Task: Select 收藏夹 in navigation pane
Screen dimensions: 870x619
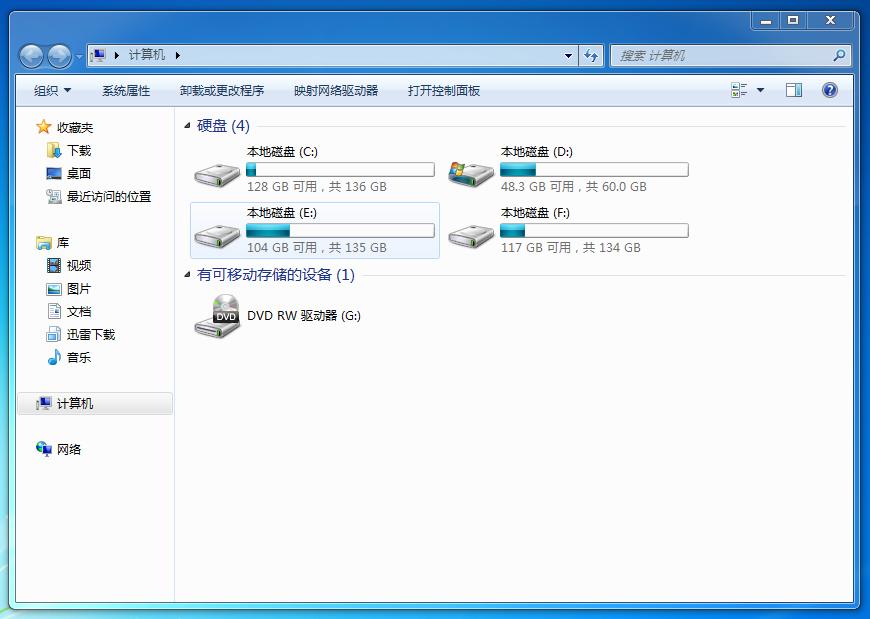Action: [x=75, y=128]
